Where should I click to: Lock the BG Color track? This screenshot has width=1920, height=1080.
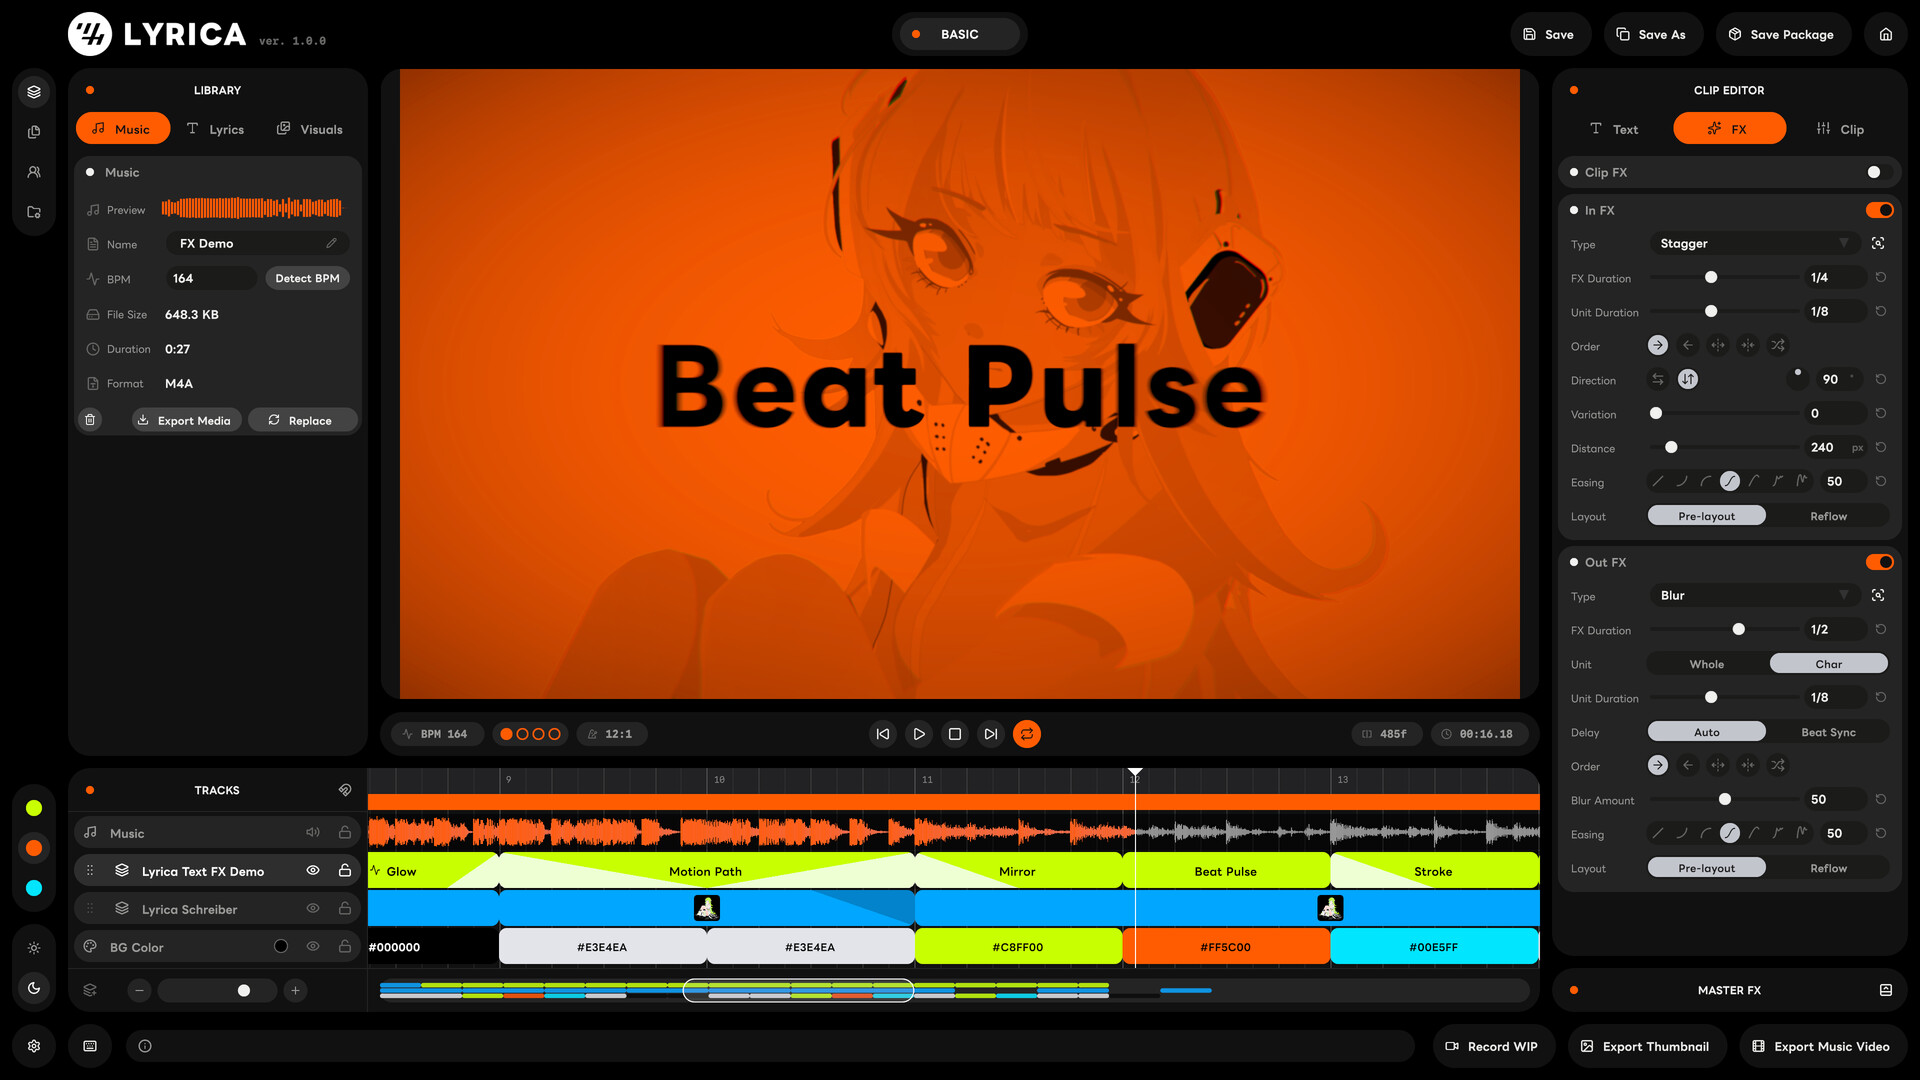(x=345, y=946)
